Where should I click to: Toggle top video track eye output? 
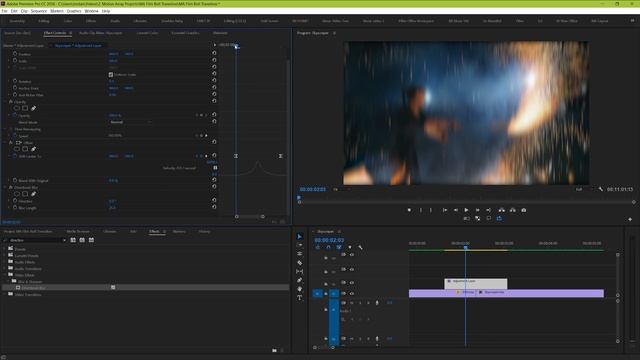click(x=352, y=255)
